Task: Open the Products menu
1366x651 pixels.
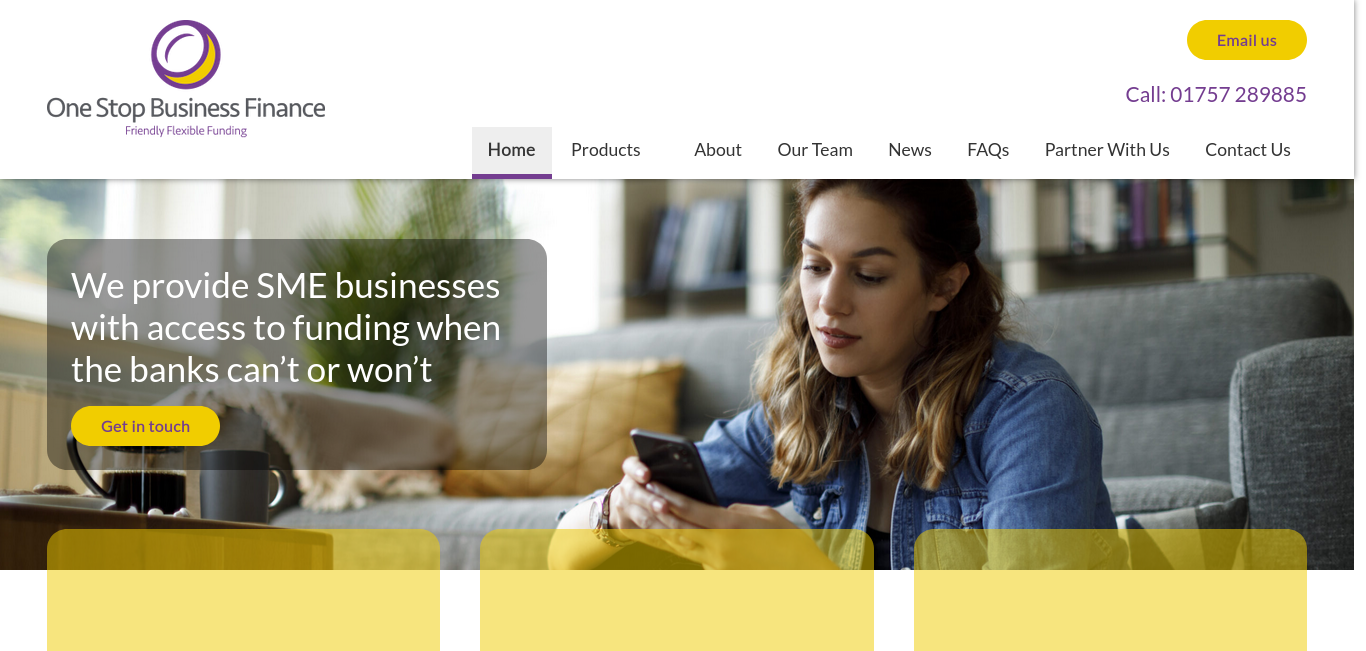Action: (605, 150)
